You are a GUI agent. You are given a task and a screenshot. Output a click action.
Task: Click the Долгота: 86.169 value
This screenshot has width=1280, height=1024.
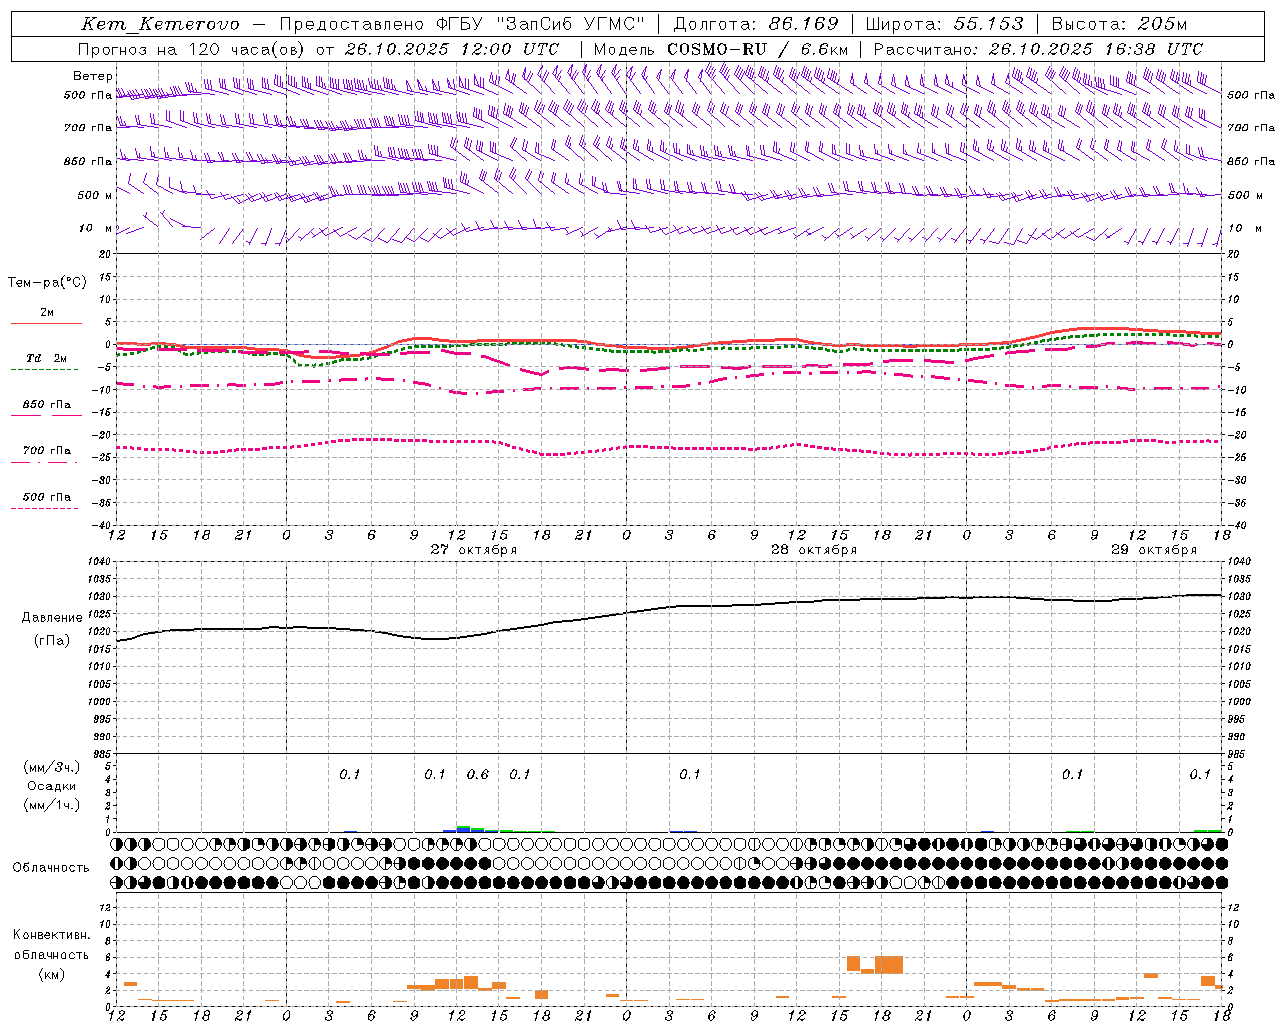tap(756, 24)
